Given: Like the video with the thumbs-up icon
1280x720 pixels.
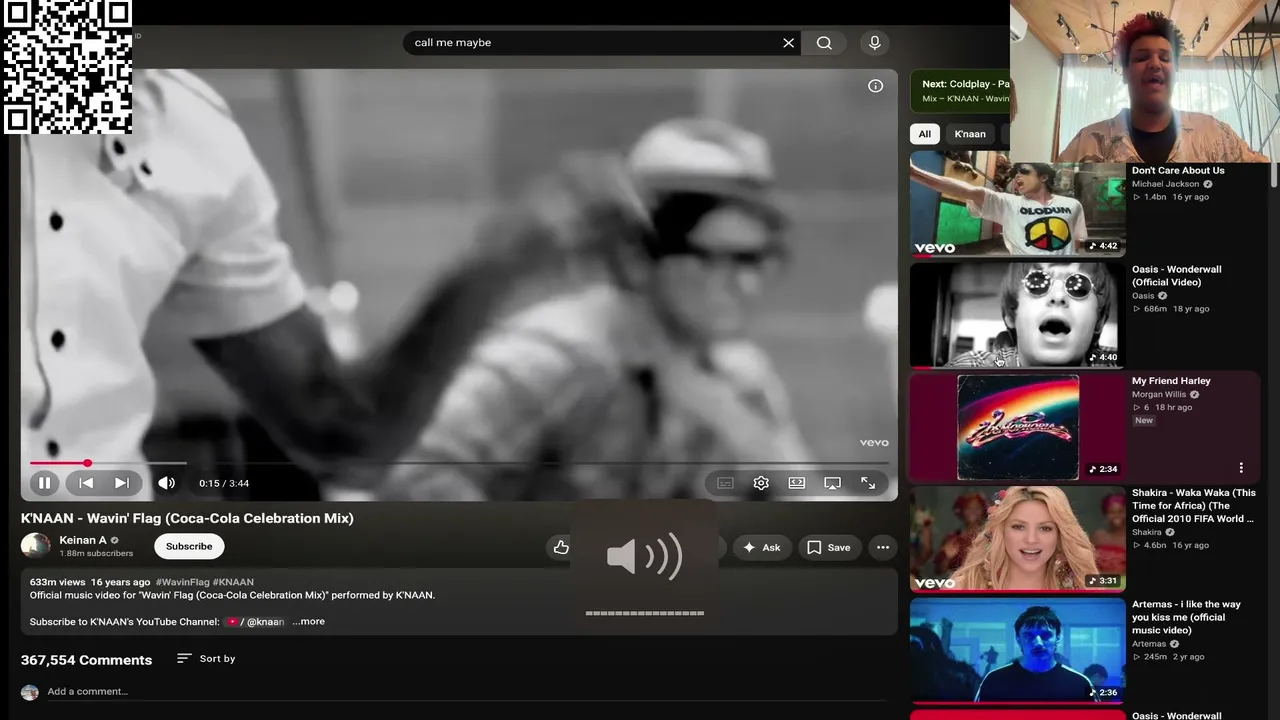Looking at the screenshot, I should coord(561,547).
